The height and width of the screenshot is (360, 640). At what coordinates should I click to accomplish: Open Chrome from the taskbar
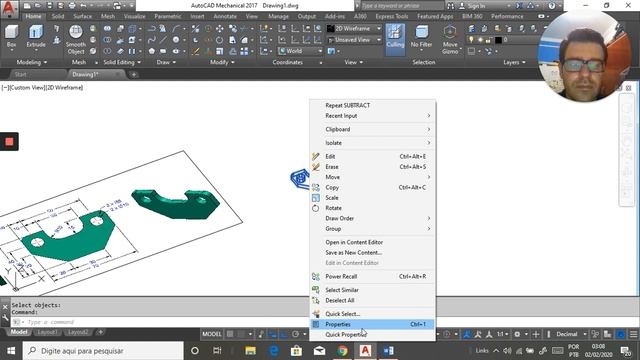pos(342,351)
